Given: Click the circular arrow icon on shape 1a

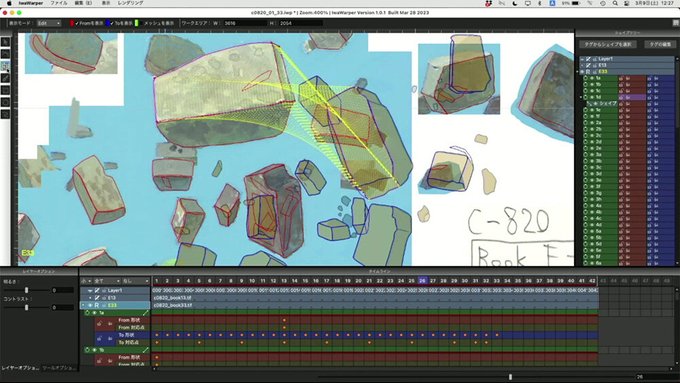Looking at the screenshot, I should click(x=87, y=313).
